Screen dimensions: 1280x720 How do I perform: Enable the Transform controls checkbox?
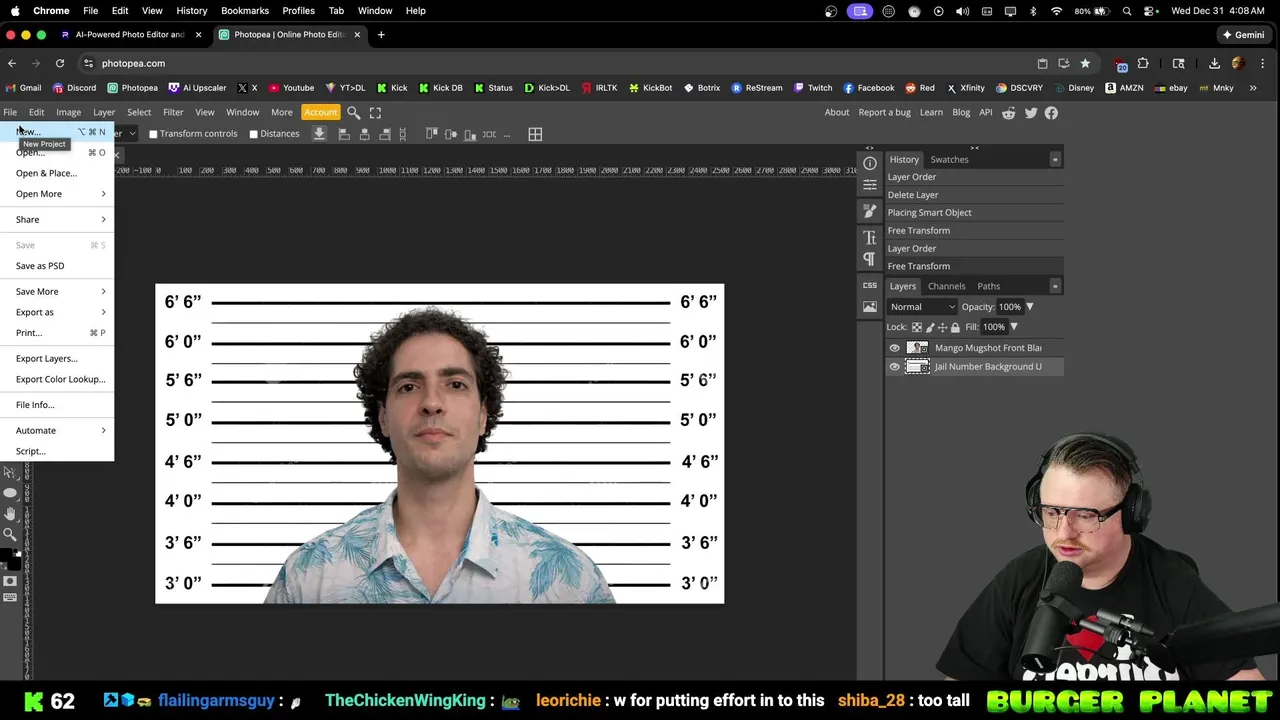[153, 134]
